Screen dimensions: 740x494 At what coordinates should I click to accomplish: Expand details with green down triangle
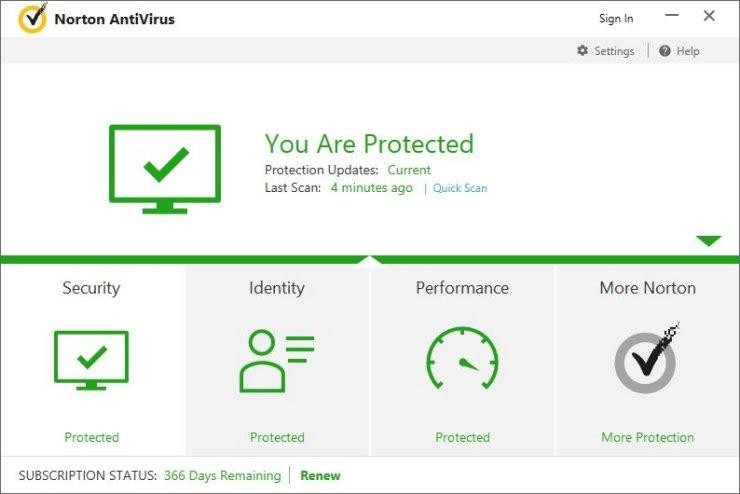(x=708, y=241)
